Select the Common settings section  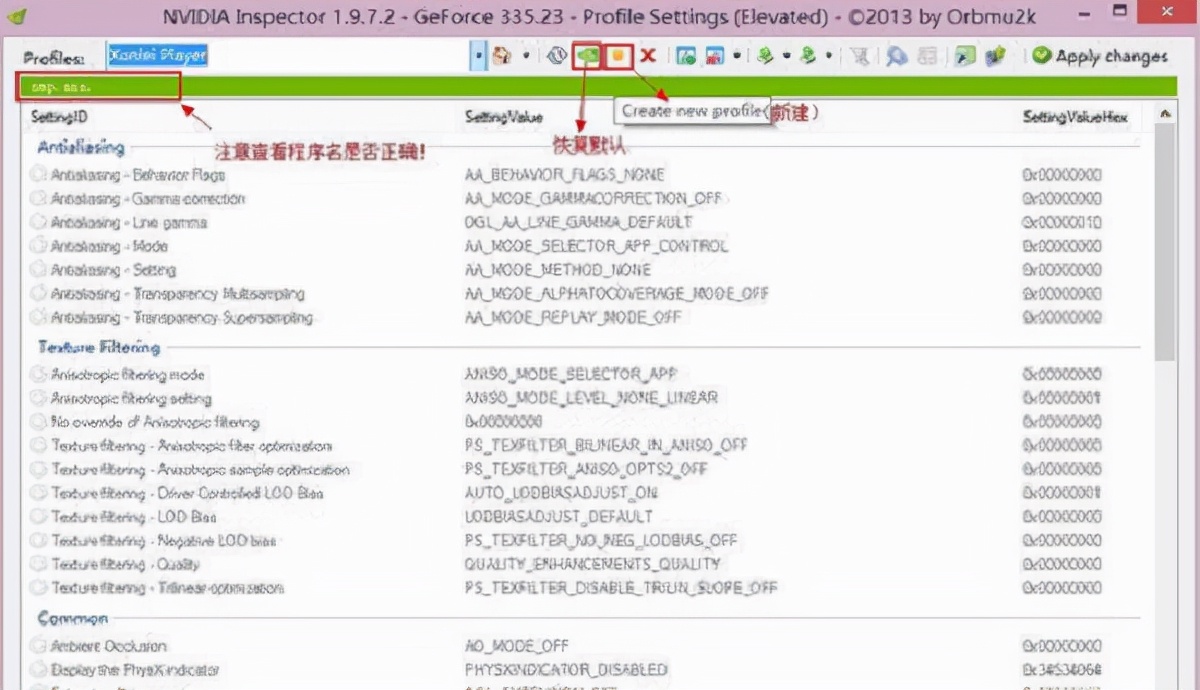[73, 619]
